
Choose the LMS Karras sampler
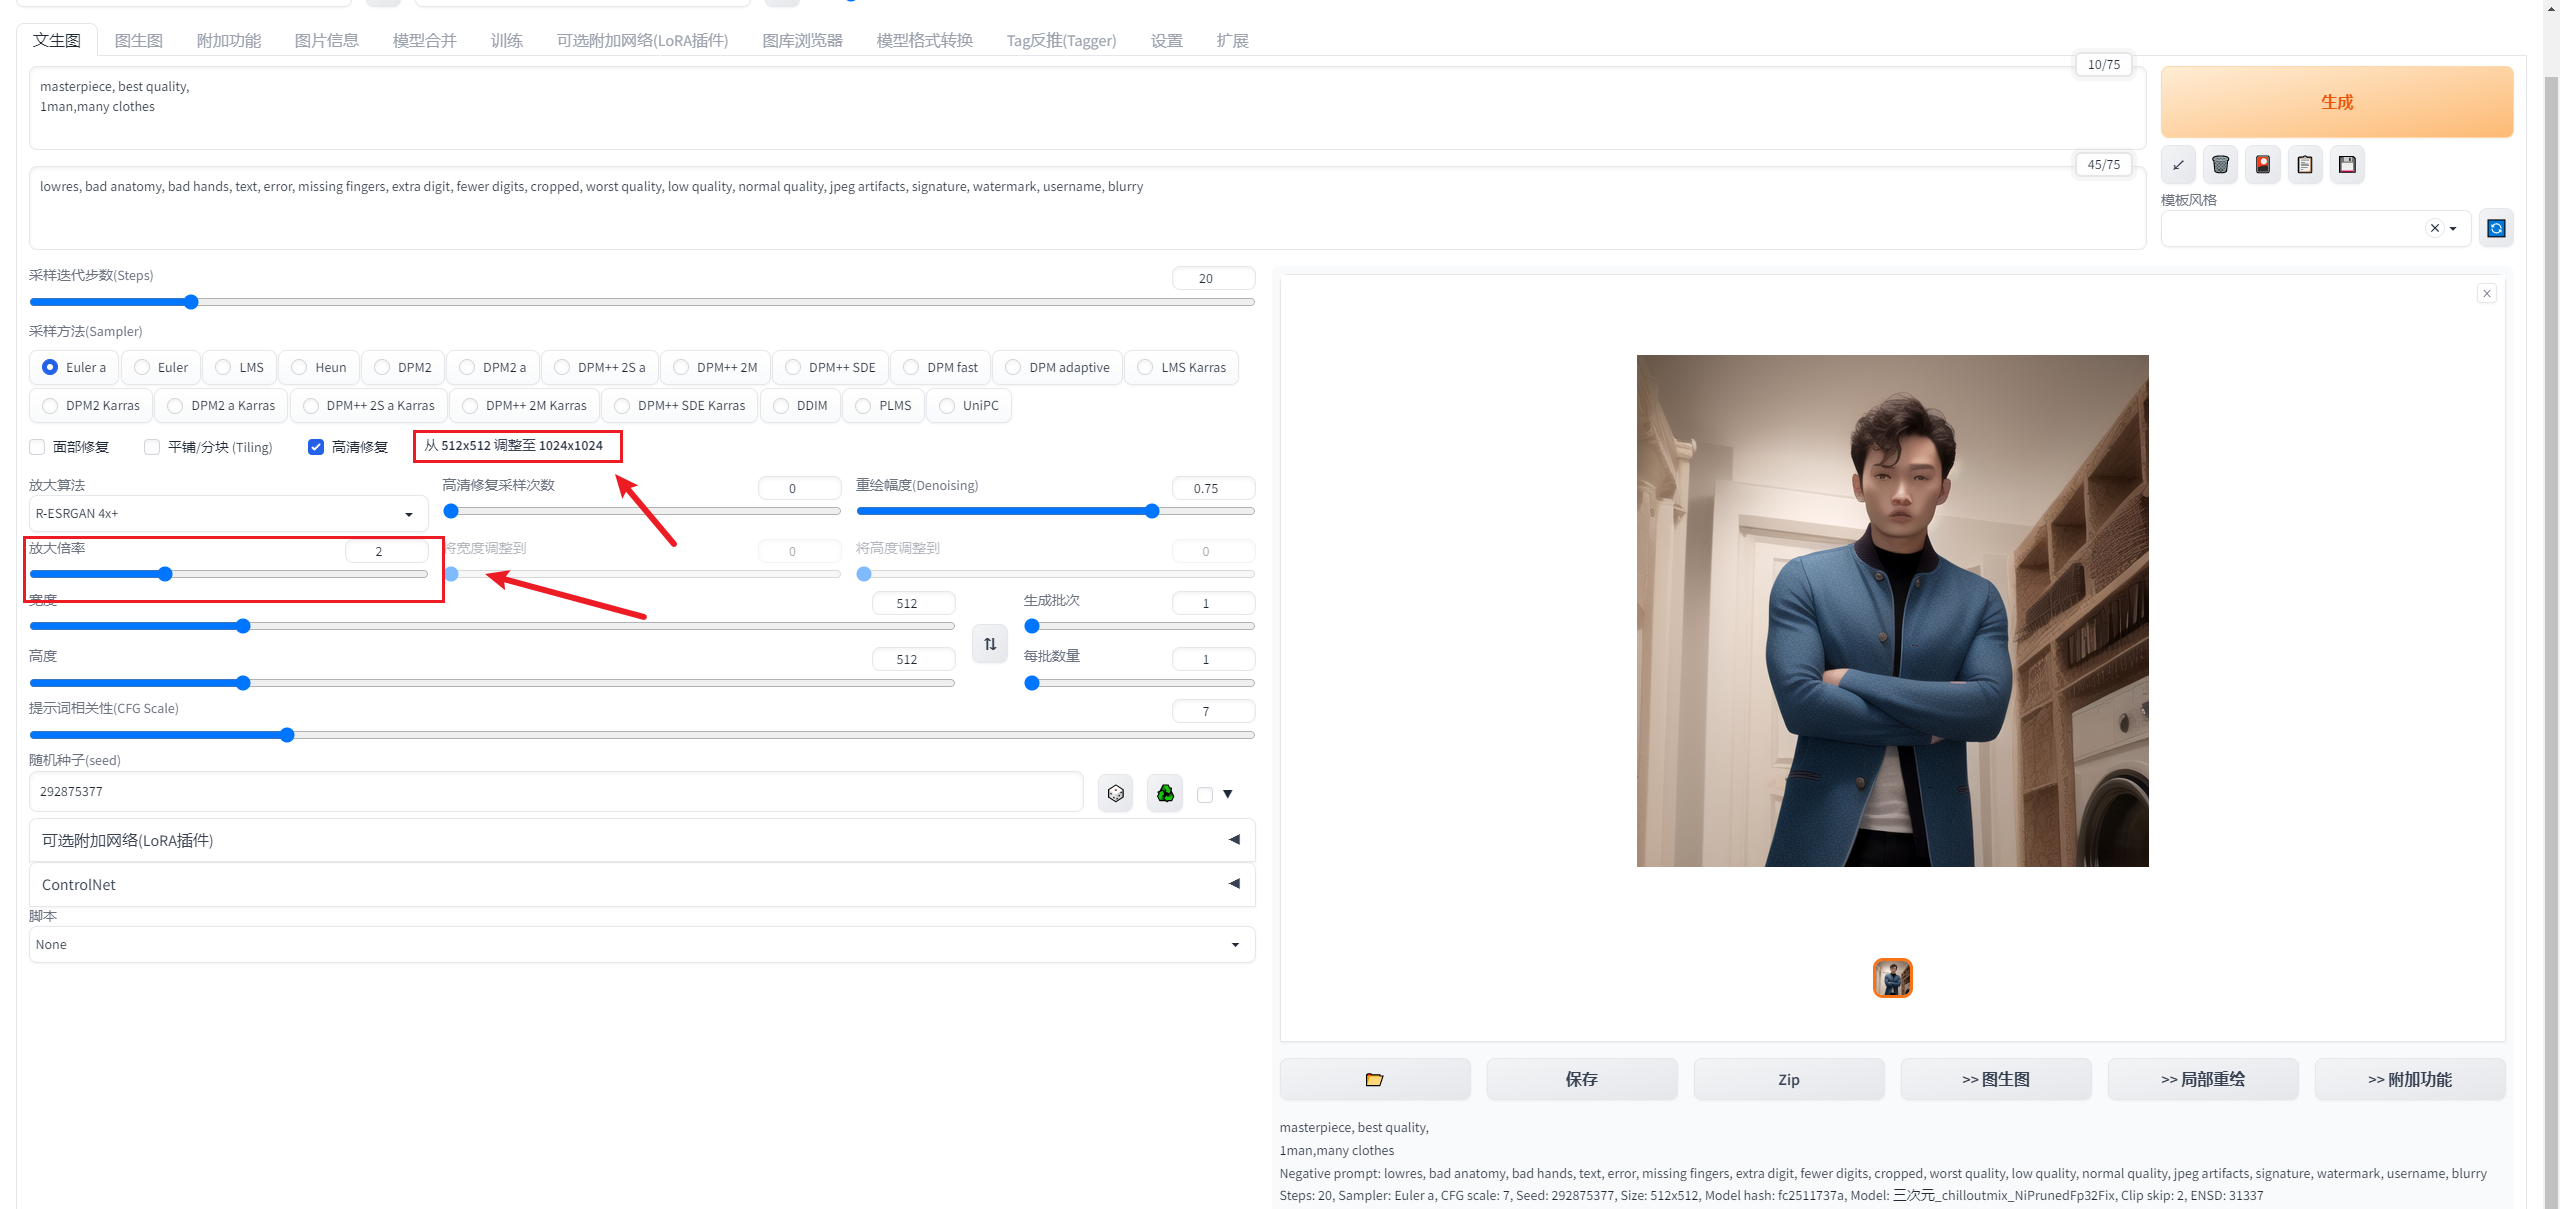pos(1182,367)
